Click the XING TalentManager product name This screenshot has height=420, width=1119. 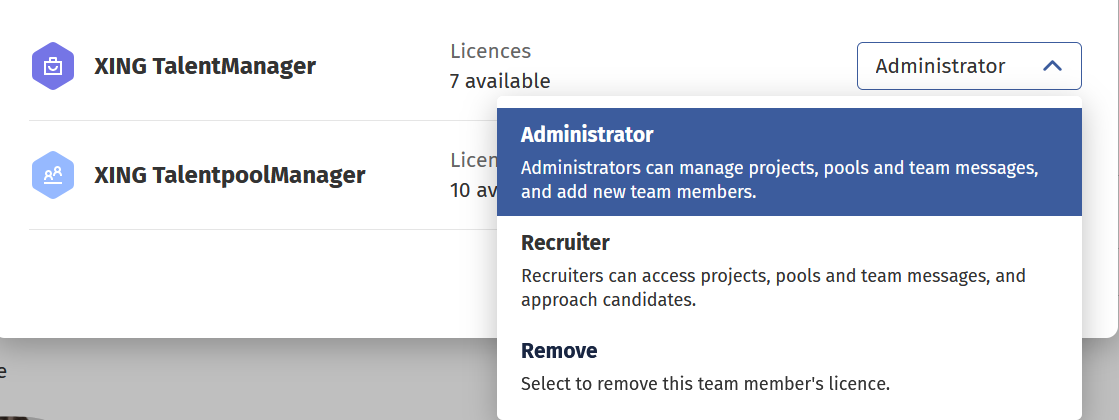(205, 67)
